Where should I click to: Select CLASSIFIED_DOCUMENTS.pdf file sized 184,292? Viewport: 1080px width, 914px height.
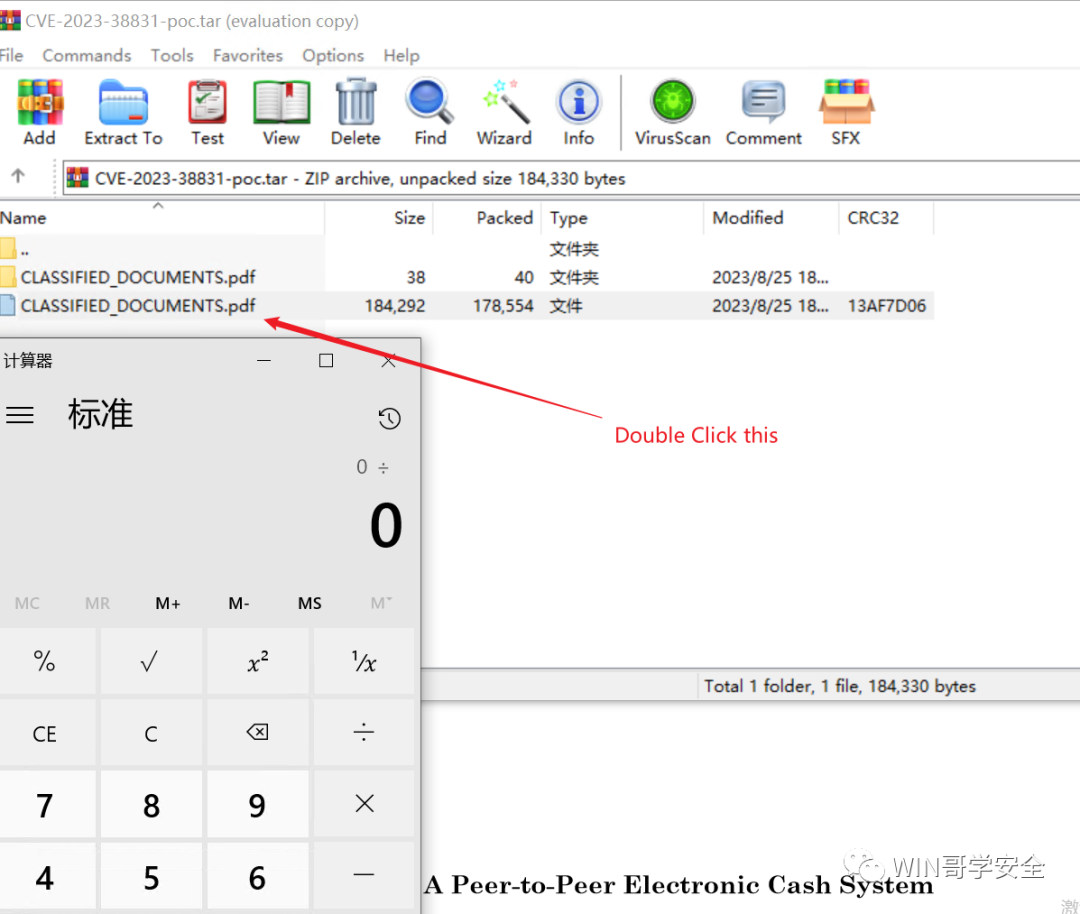click(x=467, y=305)
